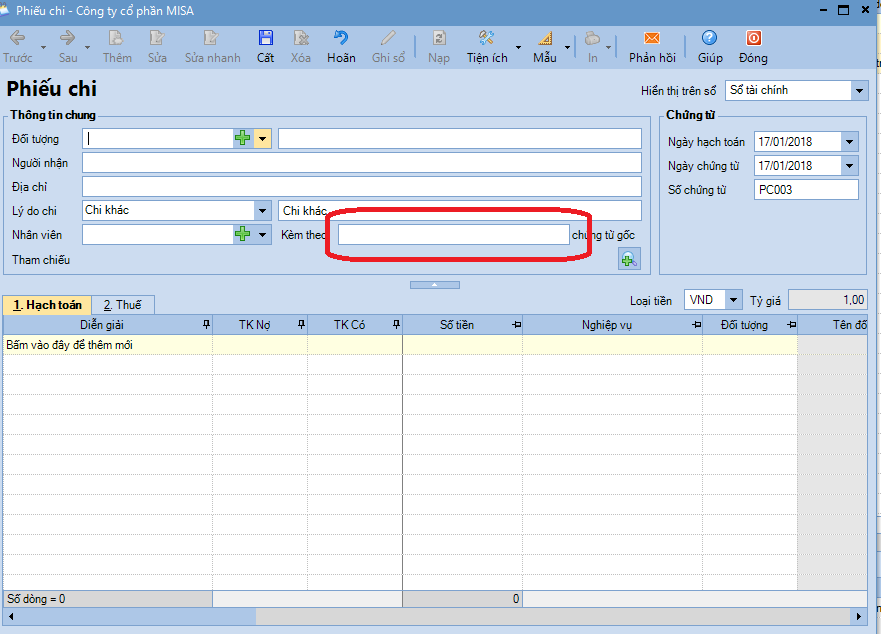Open the Tiện ích utilities icon
This screenshot has width=881, height=634.
pyautogui.click(x=487, y=38)
